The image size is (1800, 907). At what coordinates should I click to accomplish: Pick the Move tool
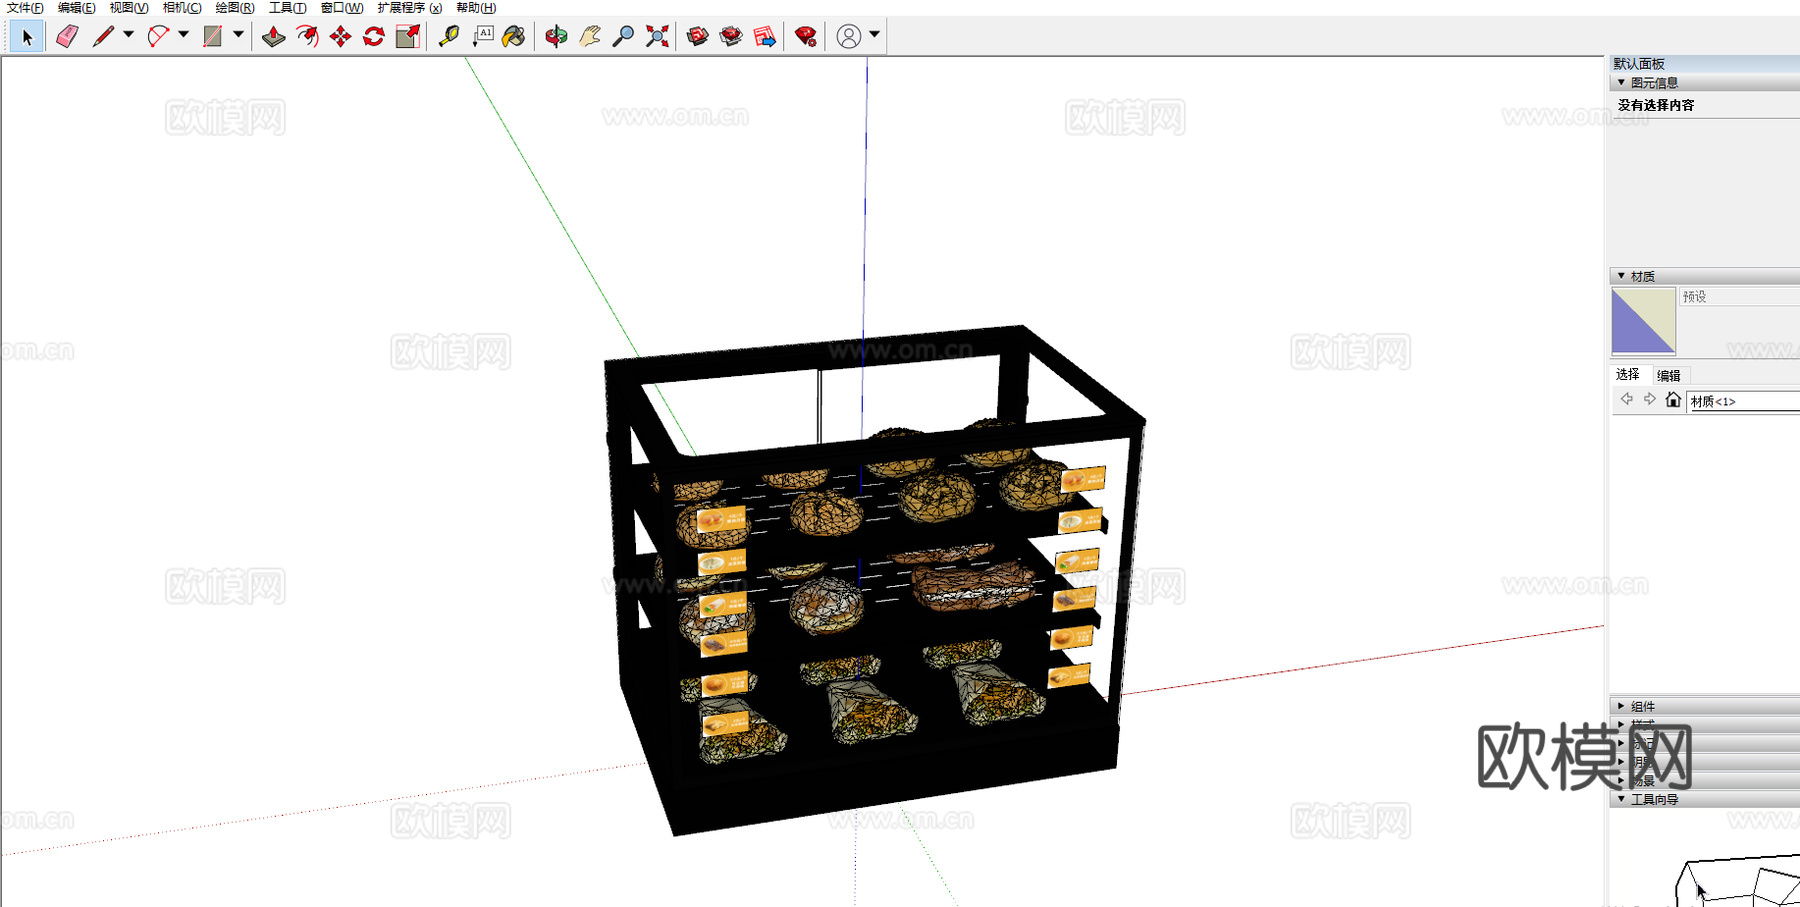pyautogui.click(x=340, y=37)
